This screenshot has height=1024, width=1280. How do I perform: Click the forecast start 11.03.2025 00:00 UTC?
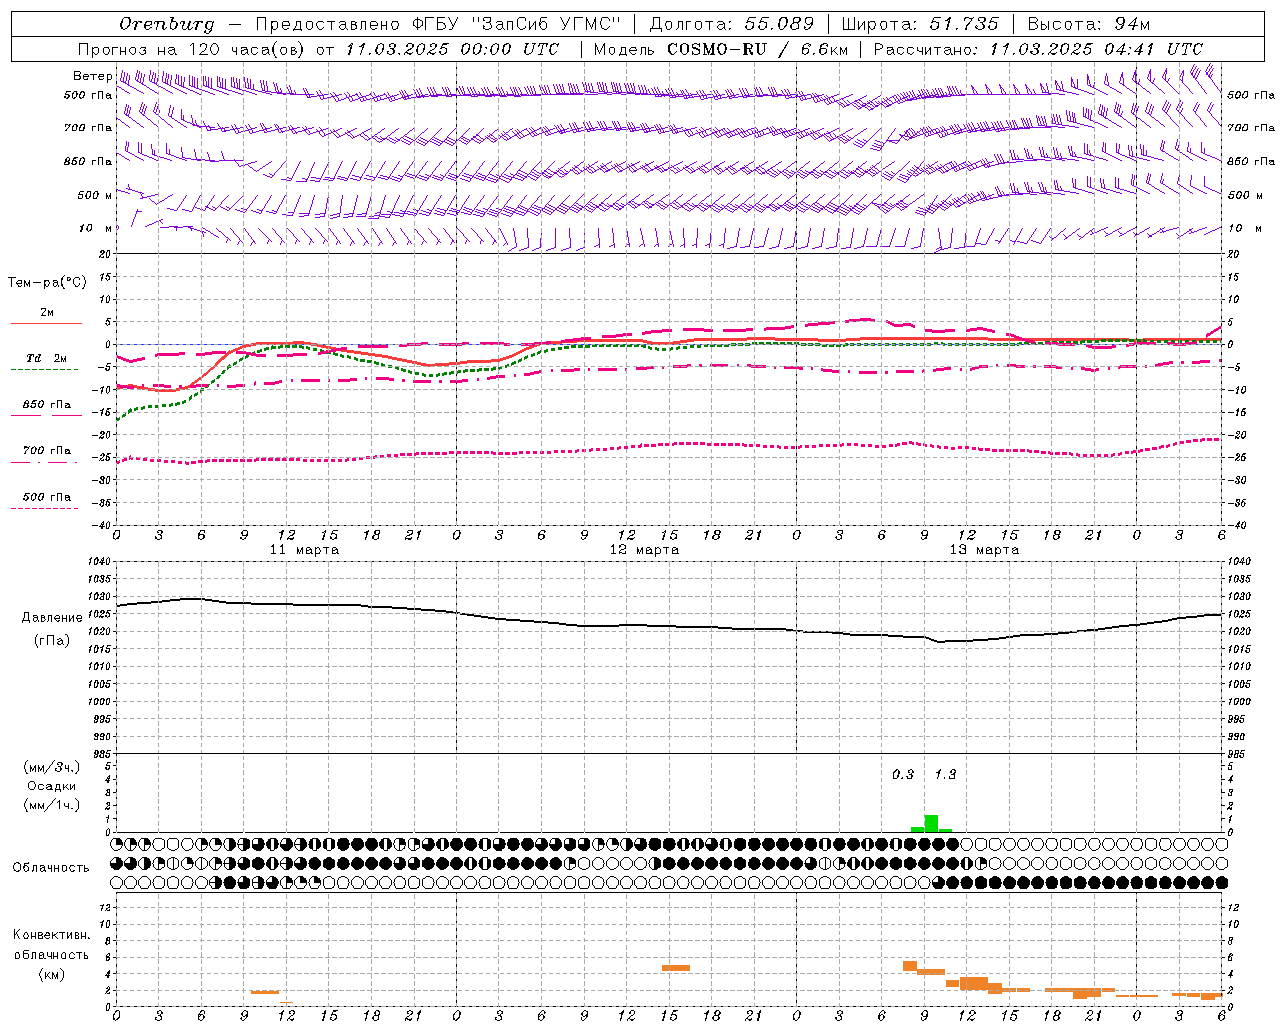(x=452, y=49)
